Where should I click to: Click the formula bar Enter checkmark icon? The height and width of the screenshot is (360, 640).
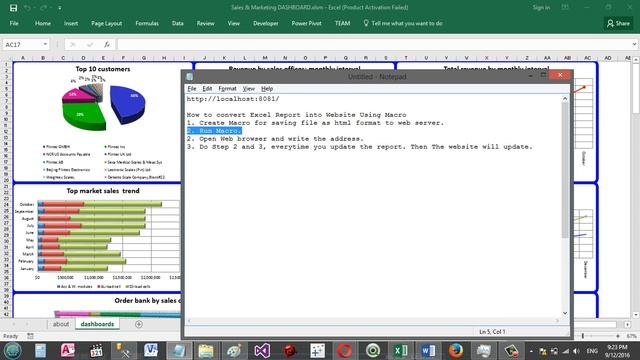[90, 44]
